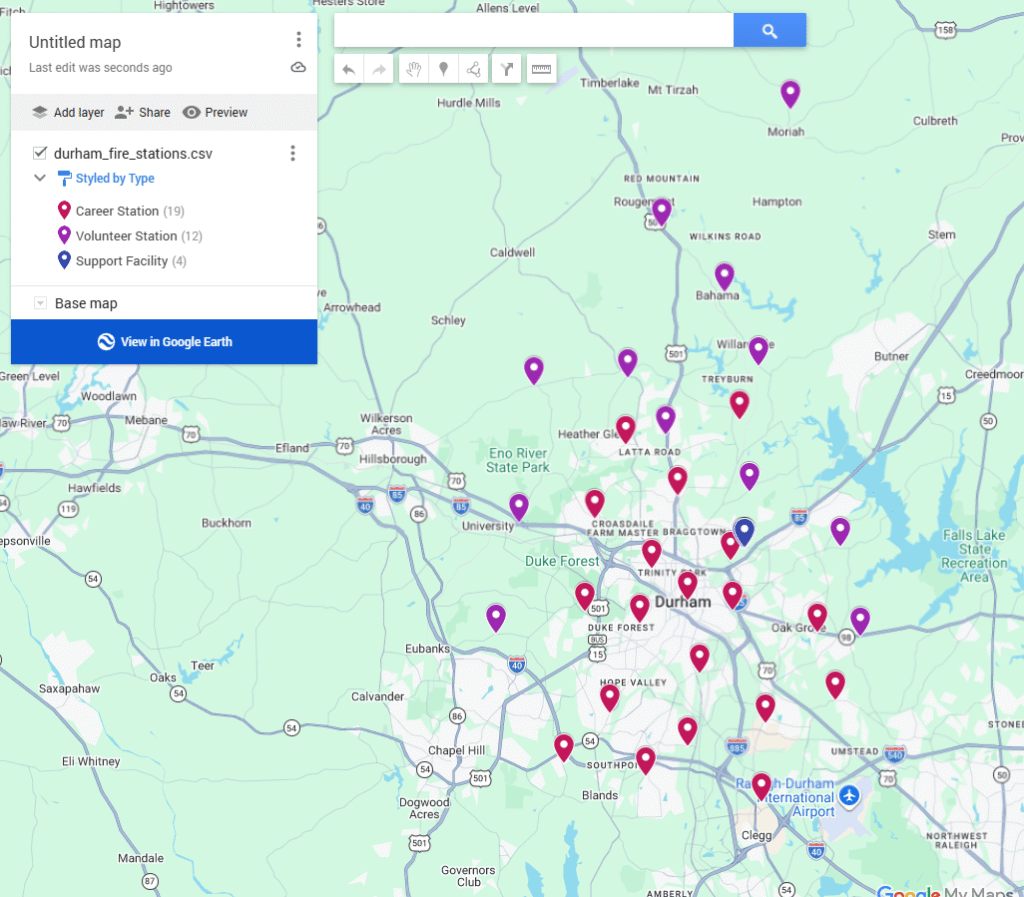Click the red pin near Croasdaile Farm
Screen dimensions: 1024x897
594,503
